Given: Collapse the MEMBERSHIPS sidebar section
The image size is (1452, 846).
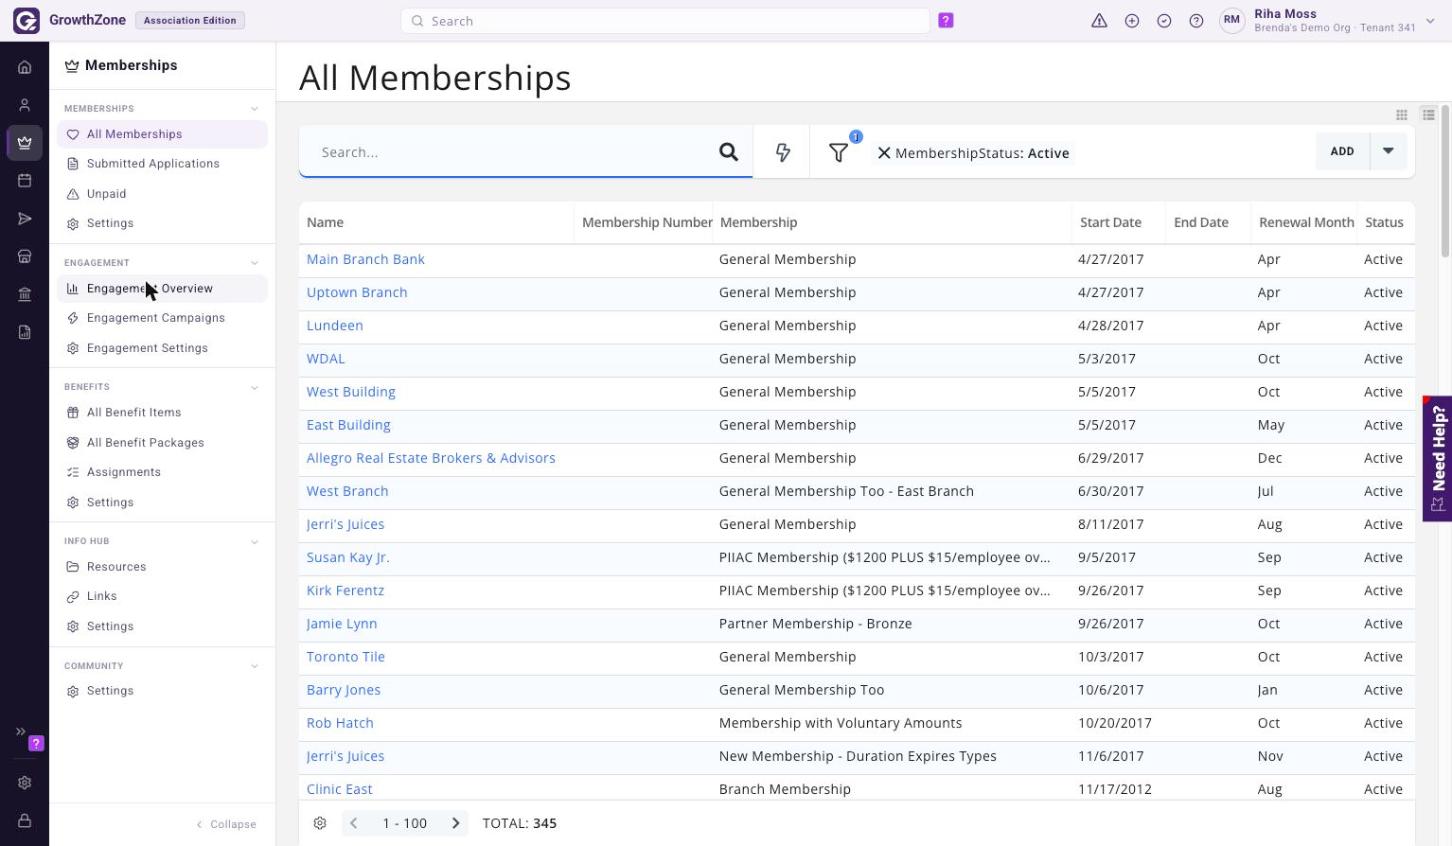Looking at the screenshot, I should [254, 108].
